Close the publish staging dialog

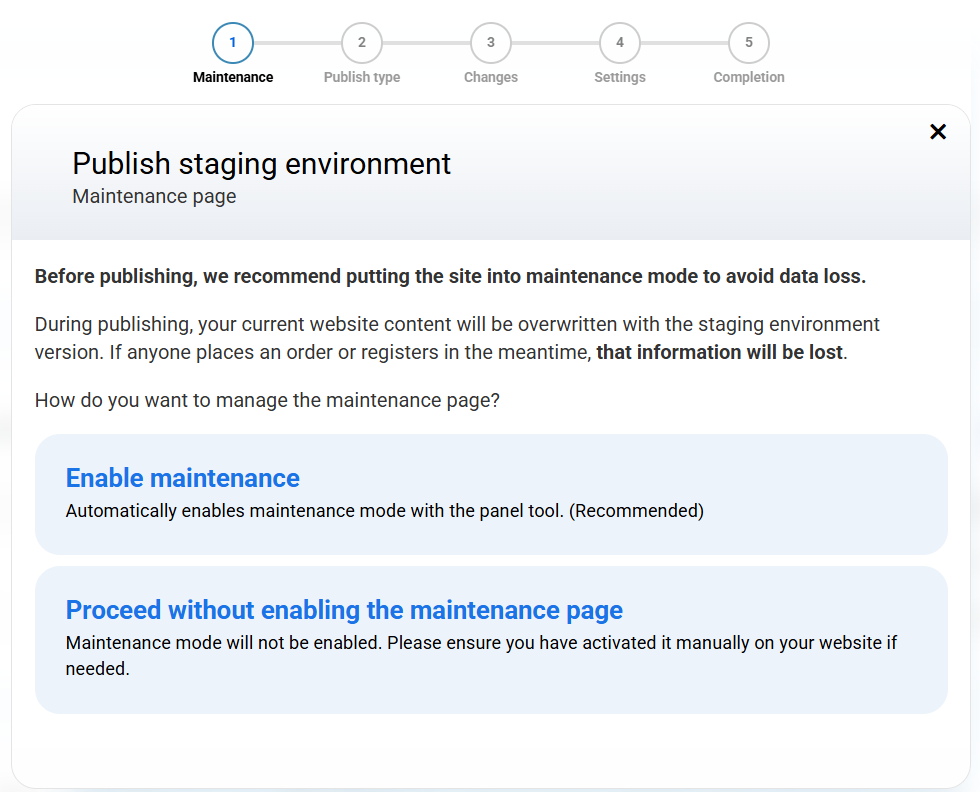937,132
